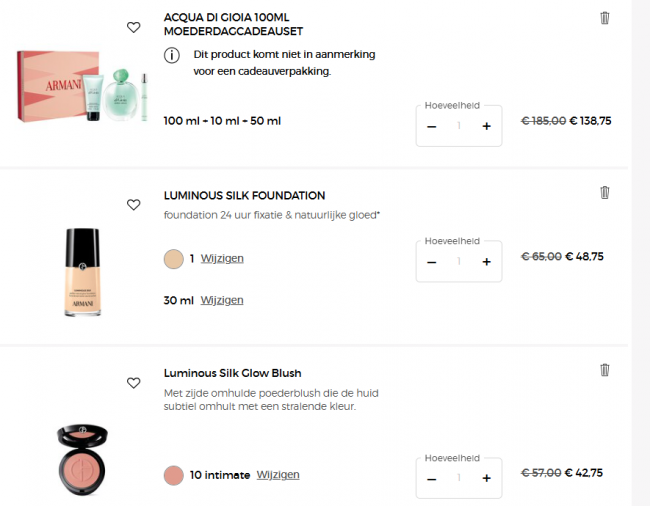Click the 10 intimate blush swatch
Viewport: 650px width, 506px height.
173,475
